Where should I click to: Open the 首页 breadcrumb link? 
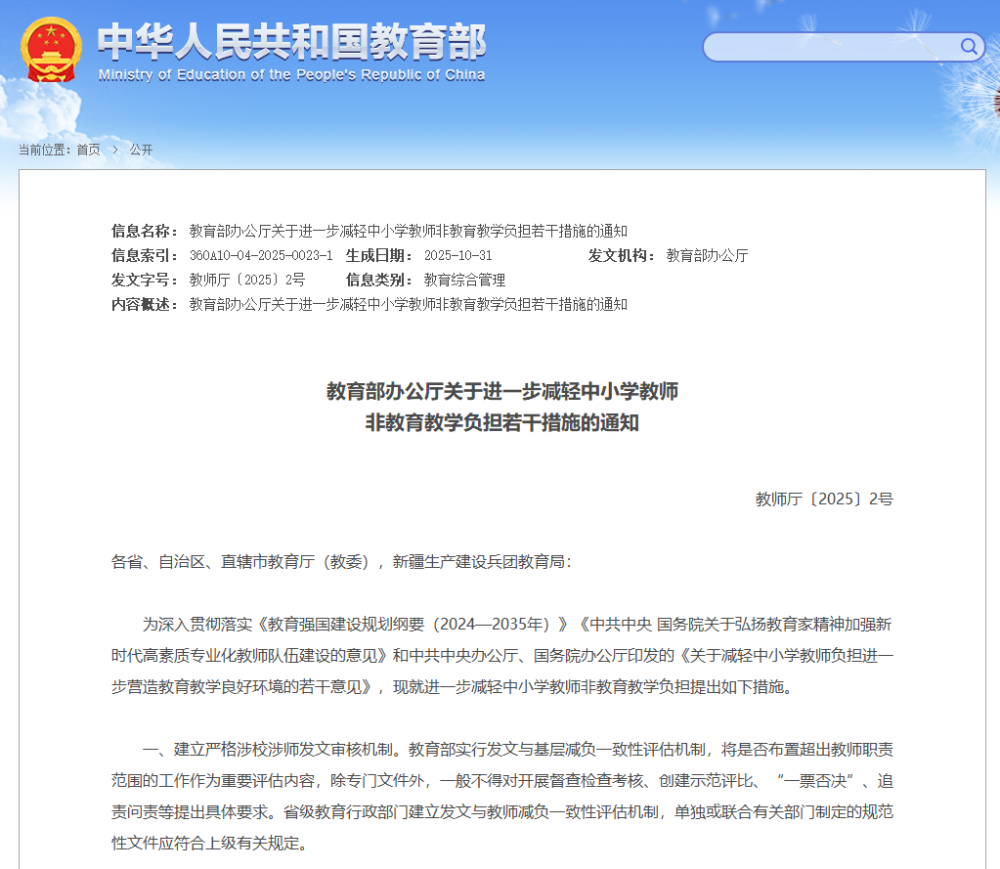(88, 149)
